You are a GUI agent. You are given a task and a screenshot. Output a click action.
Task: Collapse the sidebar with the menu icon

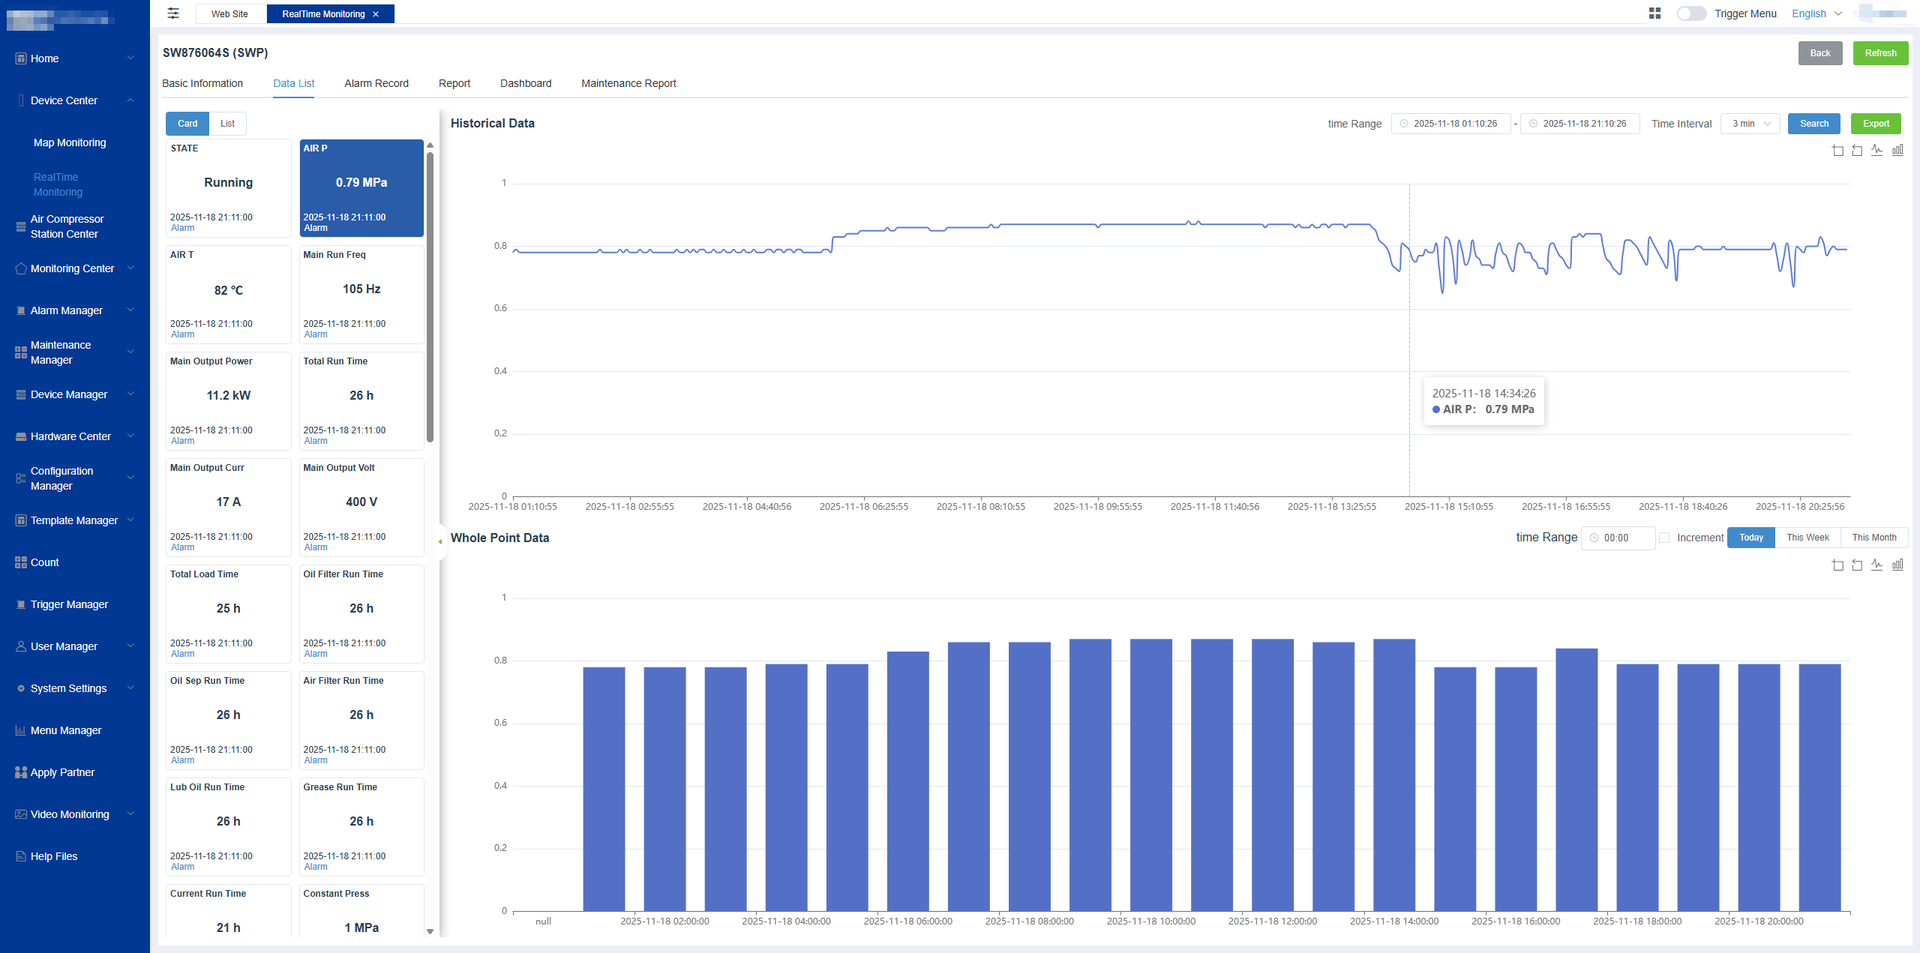pyautogui.click(x=173, y=14)
